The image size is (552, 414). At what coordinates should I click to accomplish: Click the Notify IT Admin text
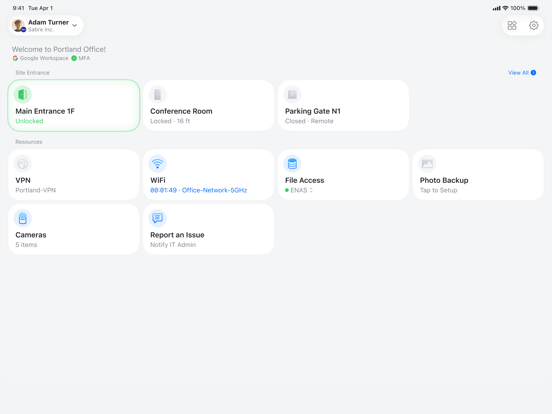pyautogui.click(x=173, y=245)
